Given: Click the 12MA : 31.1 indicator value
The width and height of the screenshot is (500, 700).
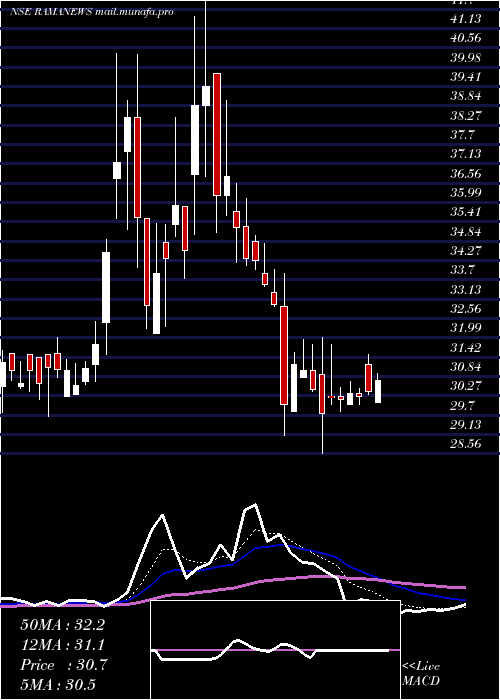Looking at the screenshot, I should tap(62, 645).
